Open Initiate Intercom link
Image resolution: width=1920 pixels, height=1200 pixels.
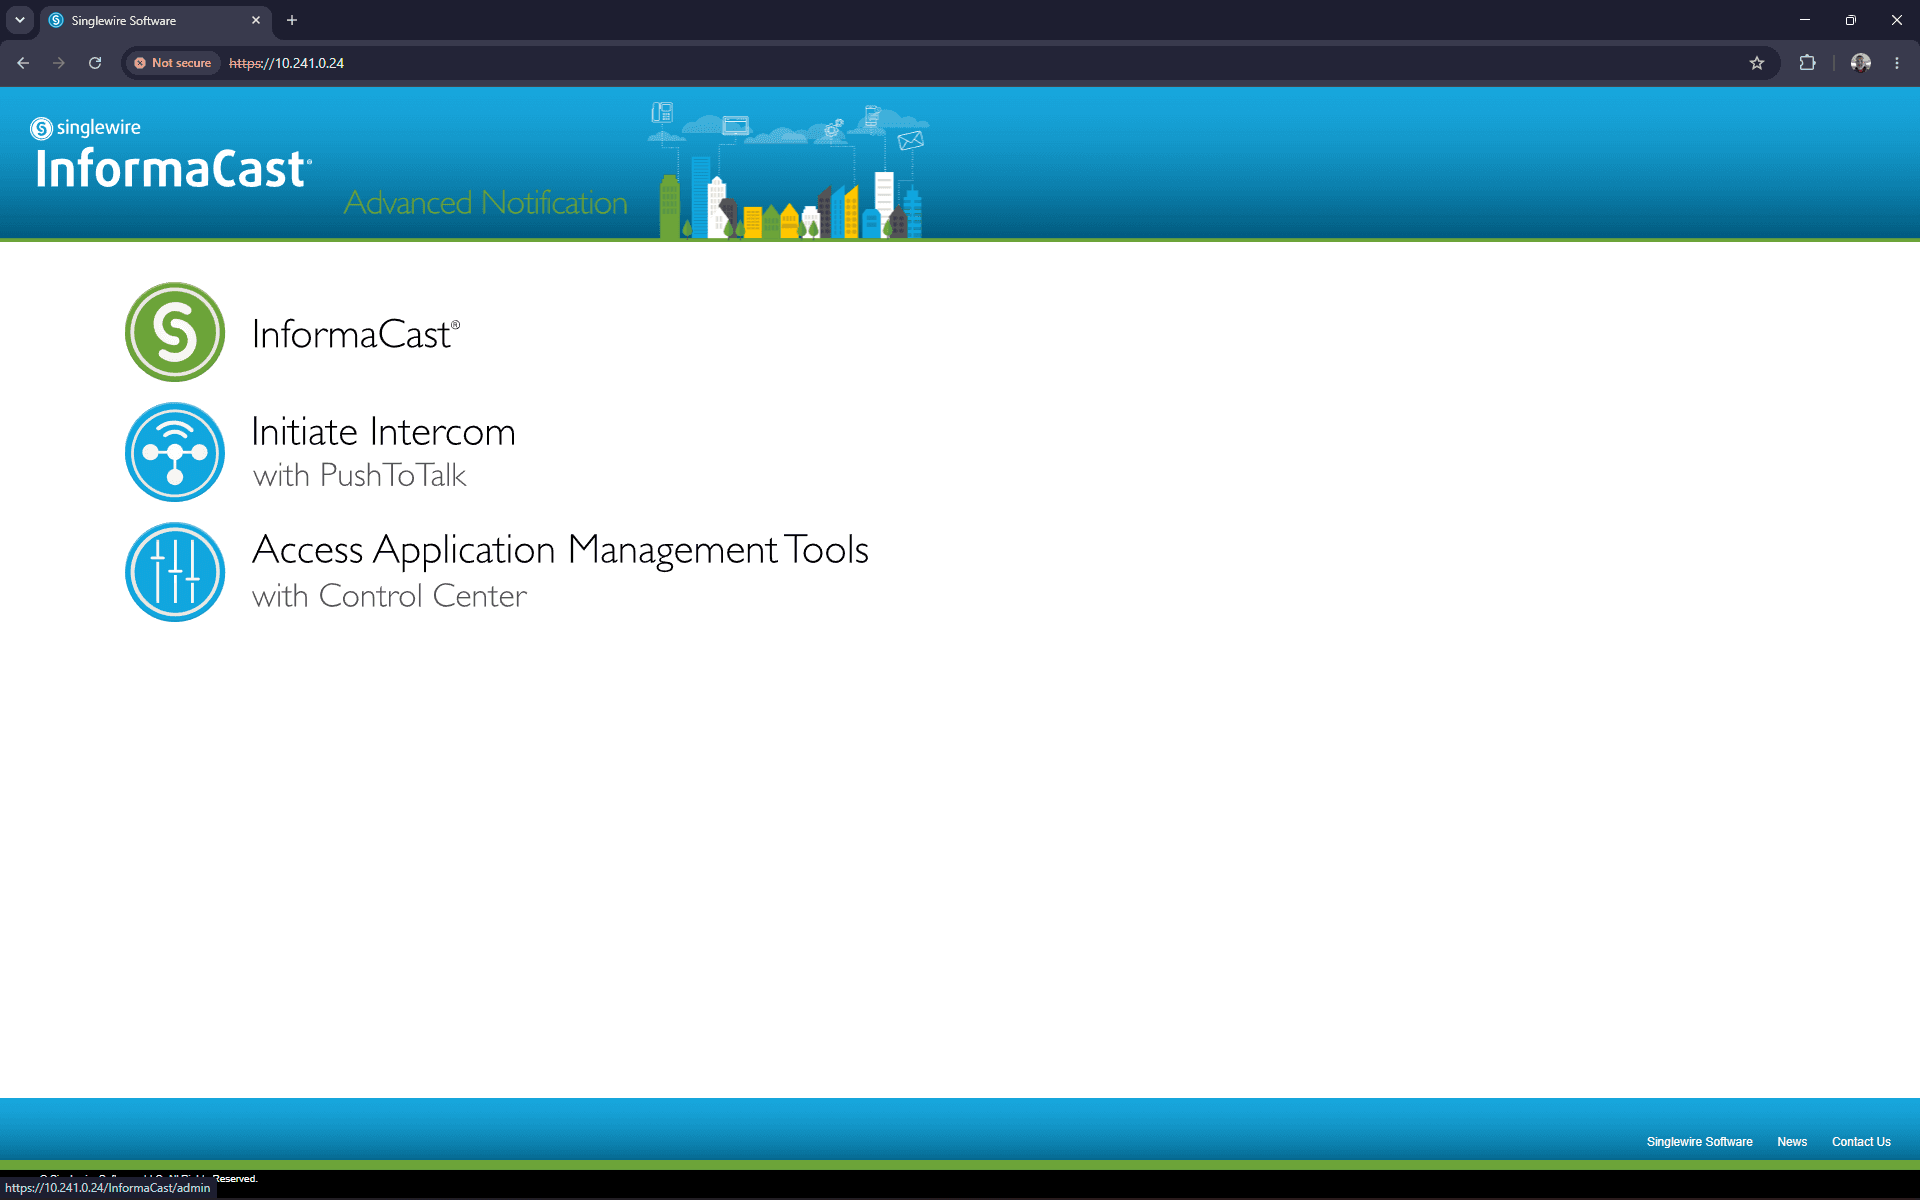point(383,432)
